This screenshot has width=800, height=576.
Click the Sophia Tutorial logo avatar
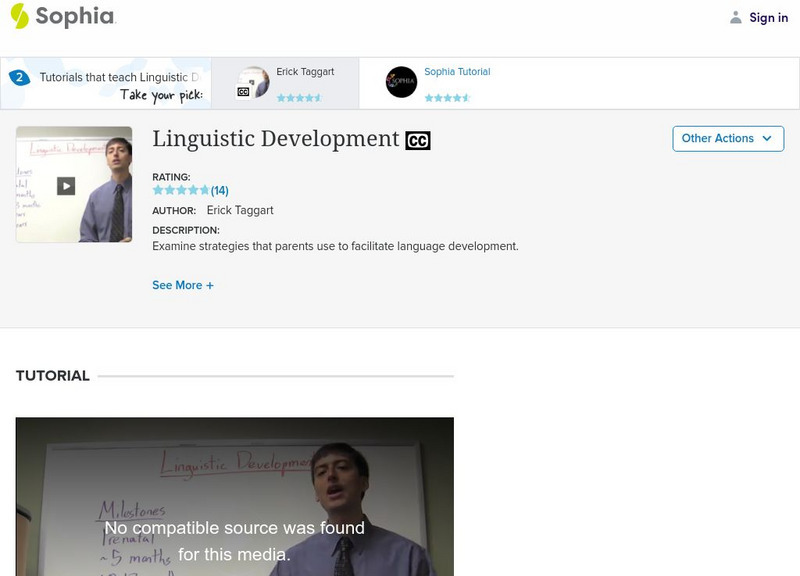coord(401,82)
